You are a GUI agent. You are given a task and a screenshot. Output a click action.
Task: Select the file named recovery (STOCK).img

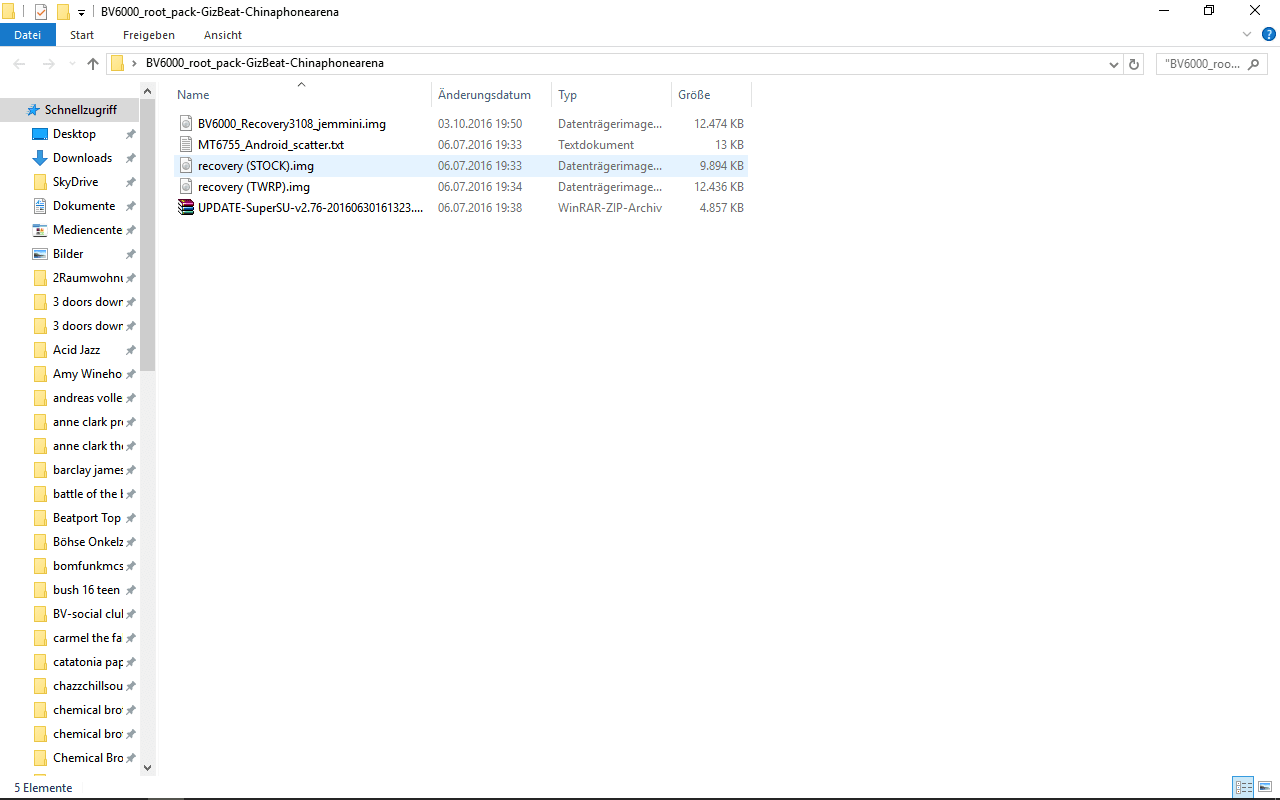[256, 166]
